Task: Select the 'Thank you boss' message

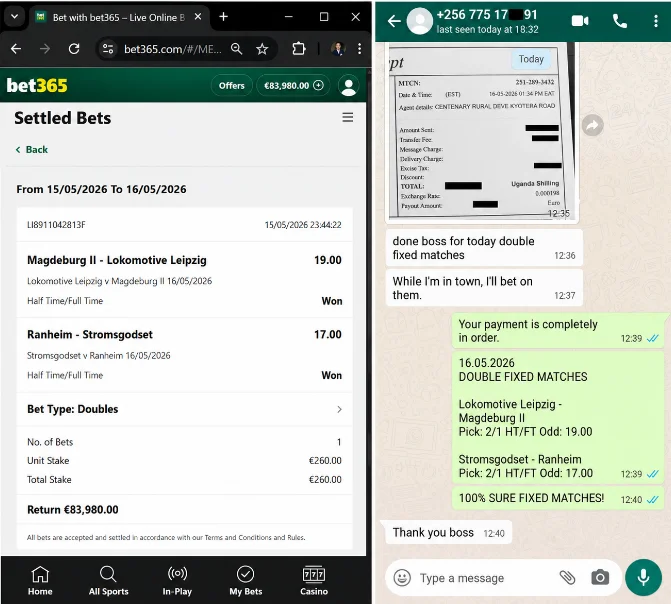Action: coord(448,533)
